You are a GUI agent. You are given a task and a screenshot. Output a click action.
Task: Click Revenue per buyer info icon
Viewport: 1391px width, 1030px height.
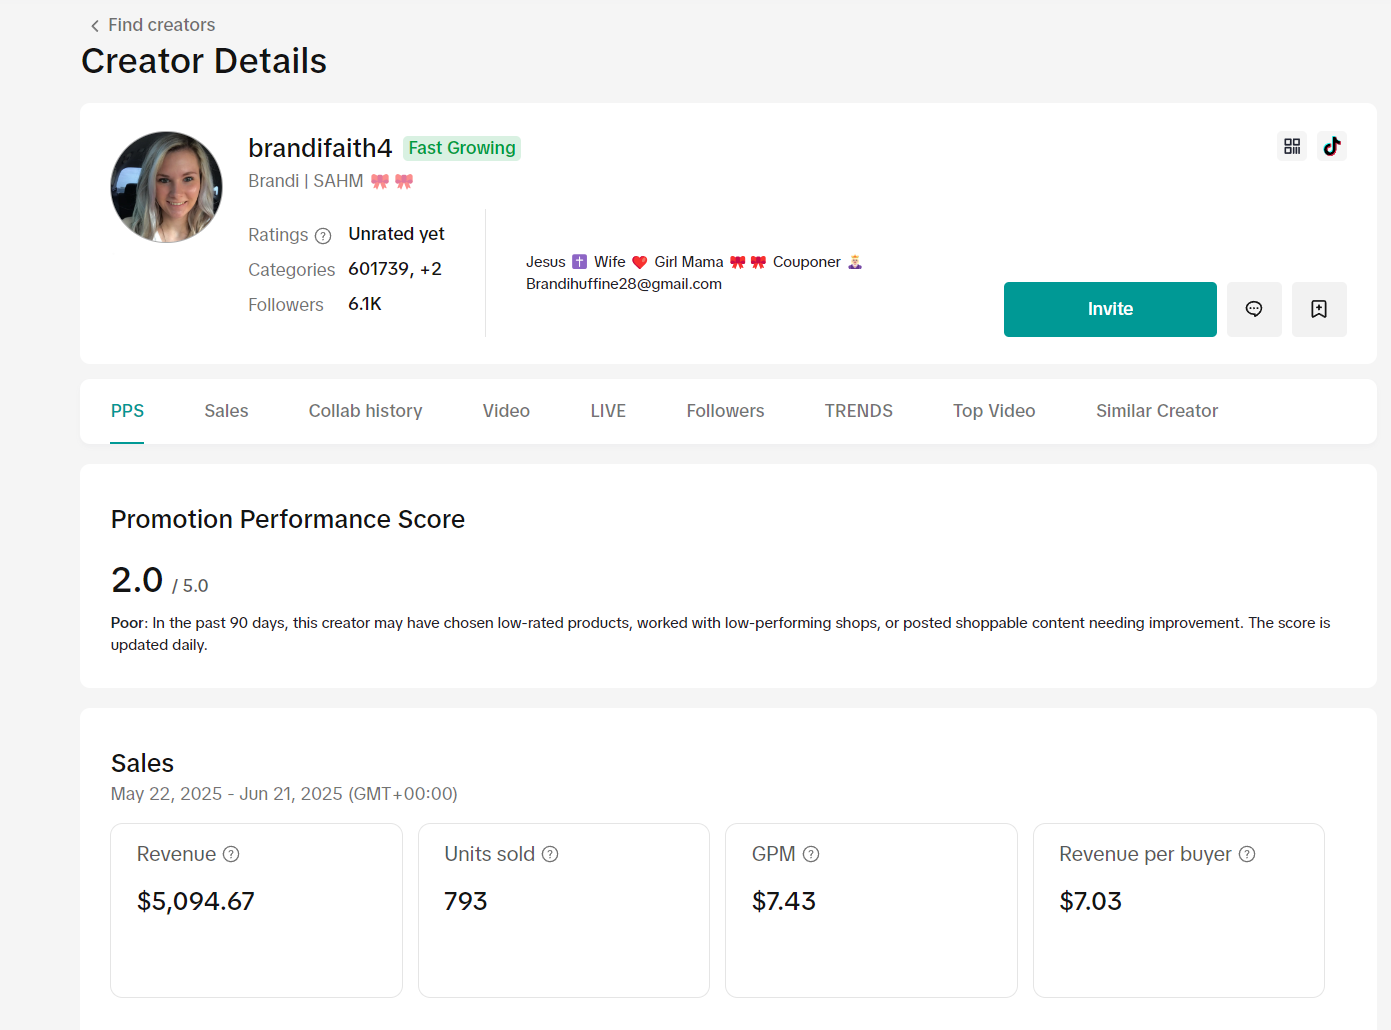point(1247,854)
